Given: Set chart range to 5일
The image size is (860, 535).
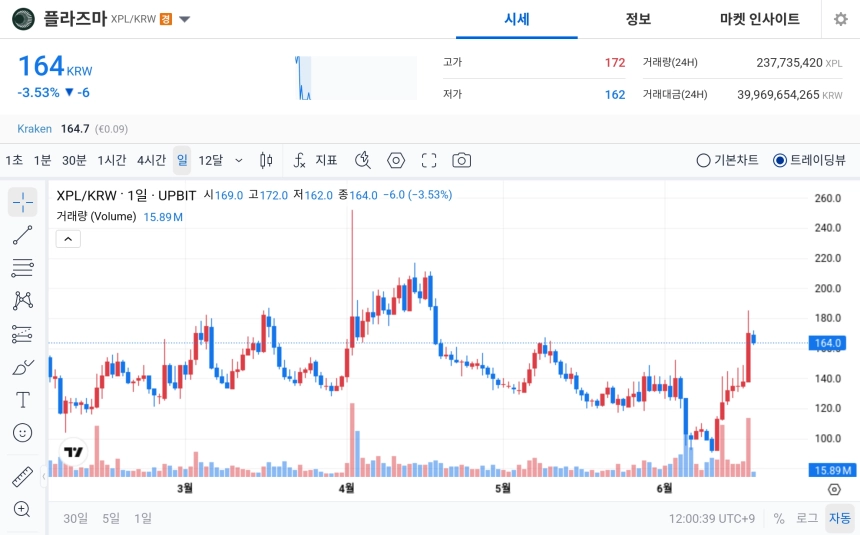Looking at the screenshot, I should pyautogui.click(x=111, y=518).
